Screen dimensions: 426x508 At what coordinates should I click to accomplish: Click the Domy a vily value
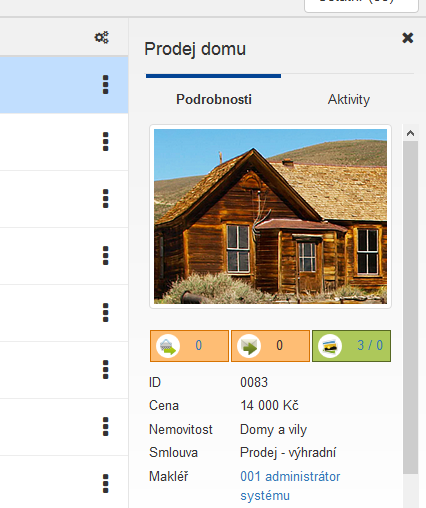coord(273,429)
